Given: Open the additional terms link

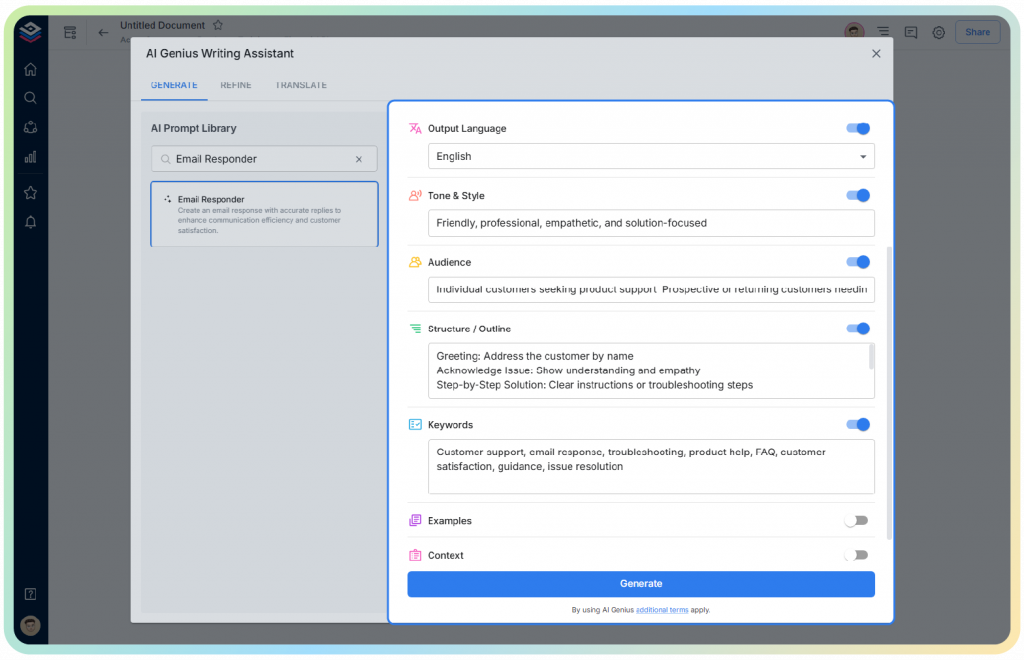Looking at the screenshot, I should pyautogui.click(x=660, y=608).
